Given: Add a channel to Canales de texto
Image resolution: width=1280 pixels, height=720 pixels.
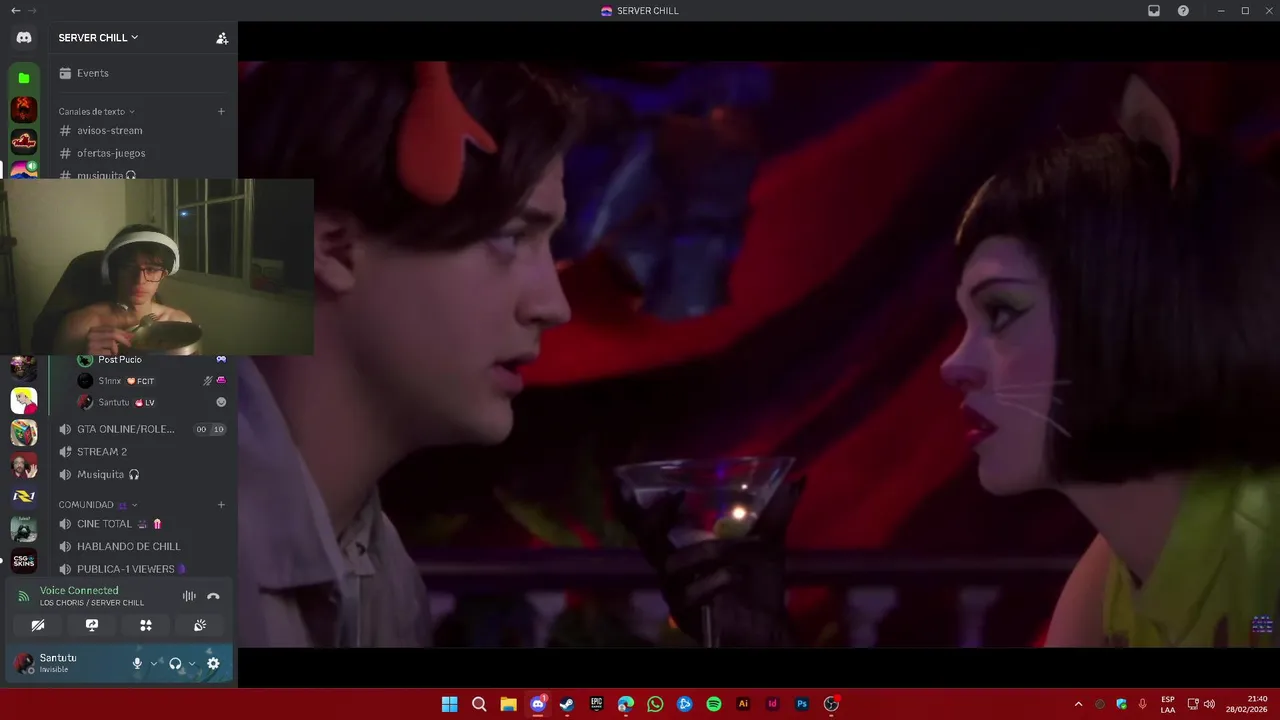Looking at the screenshot, I should pyautogui.click(x=221, y=111).
